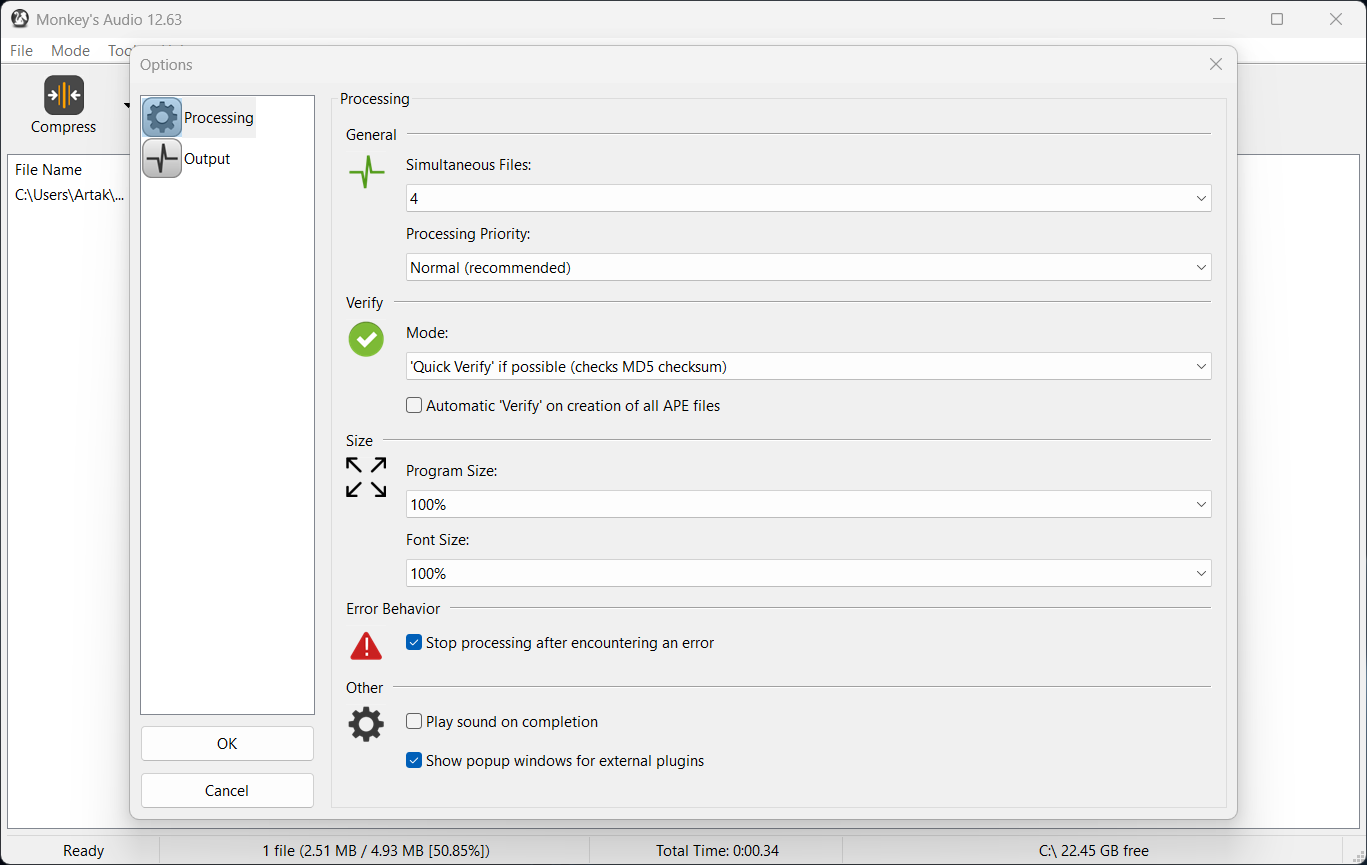
Task: Click the green checkmark Verify icon
Action: click(x=366, y=339)
